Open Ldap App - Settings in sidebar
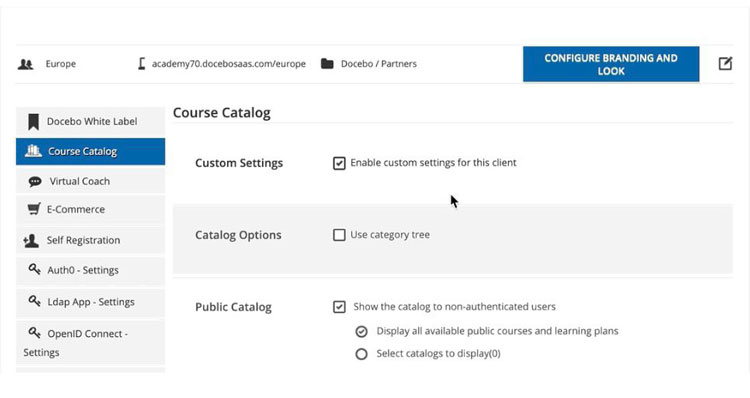Viewport: 750px width, 398px height. 90,302
